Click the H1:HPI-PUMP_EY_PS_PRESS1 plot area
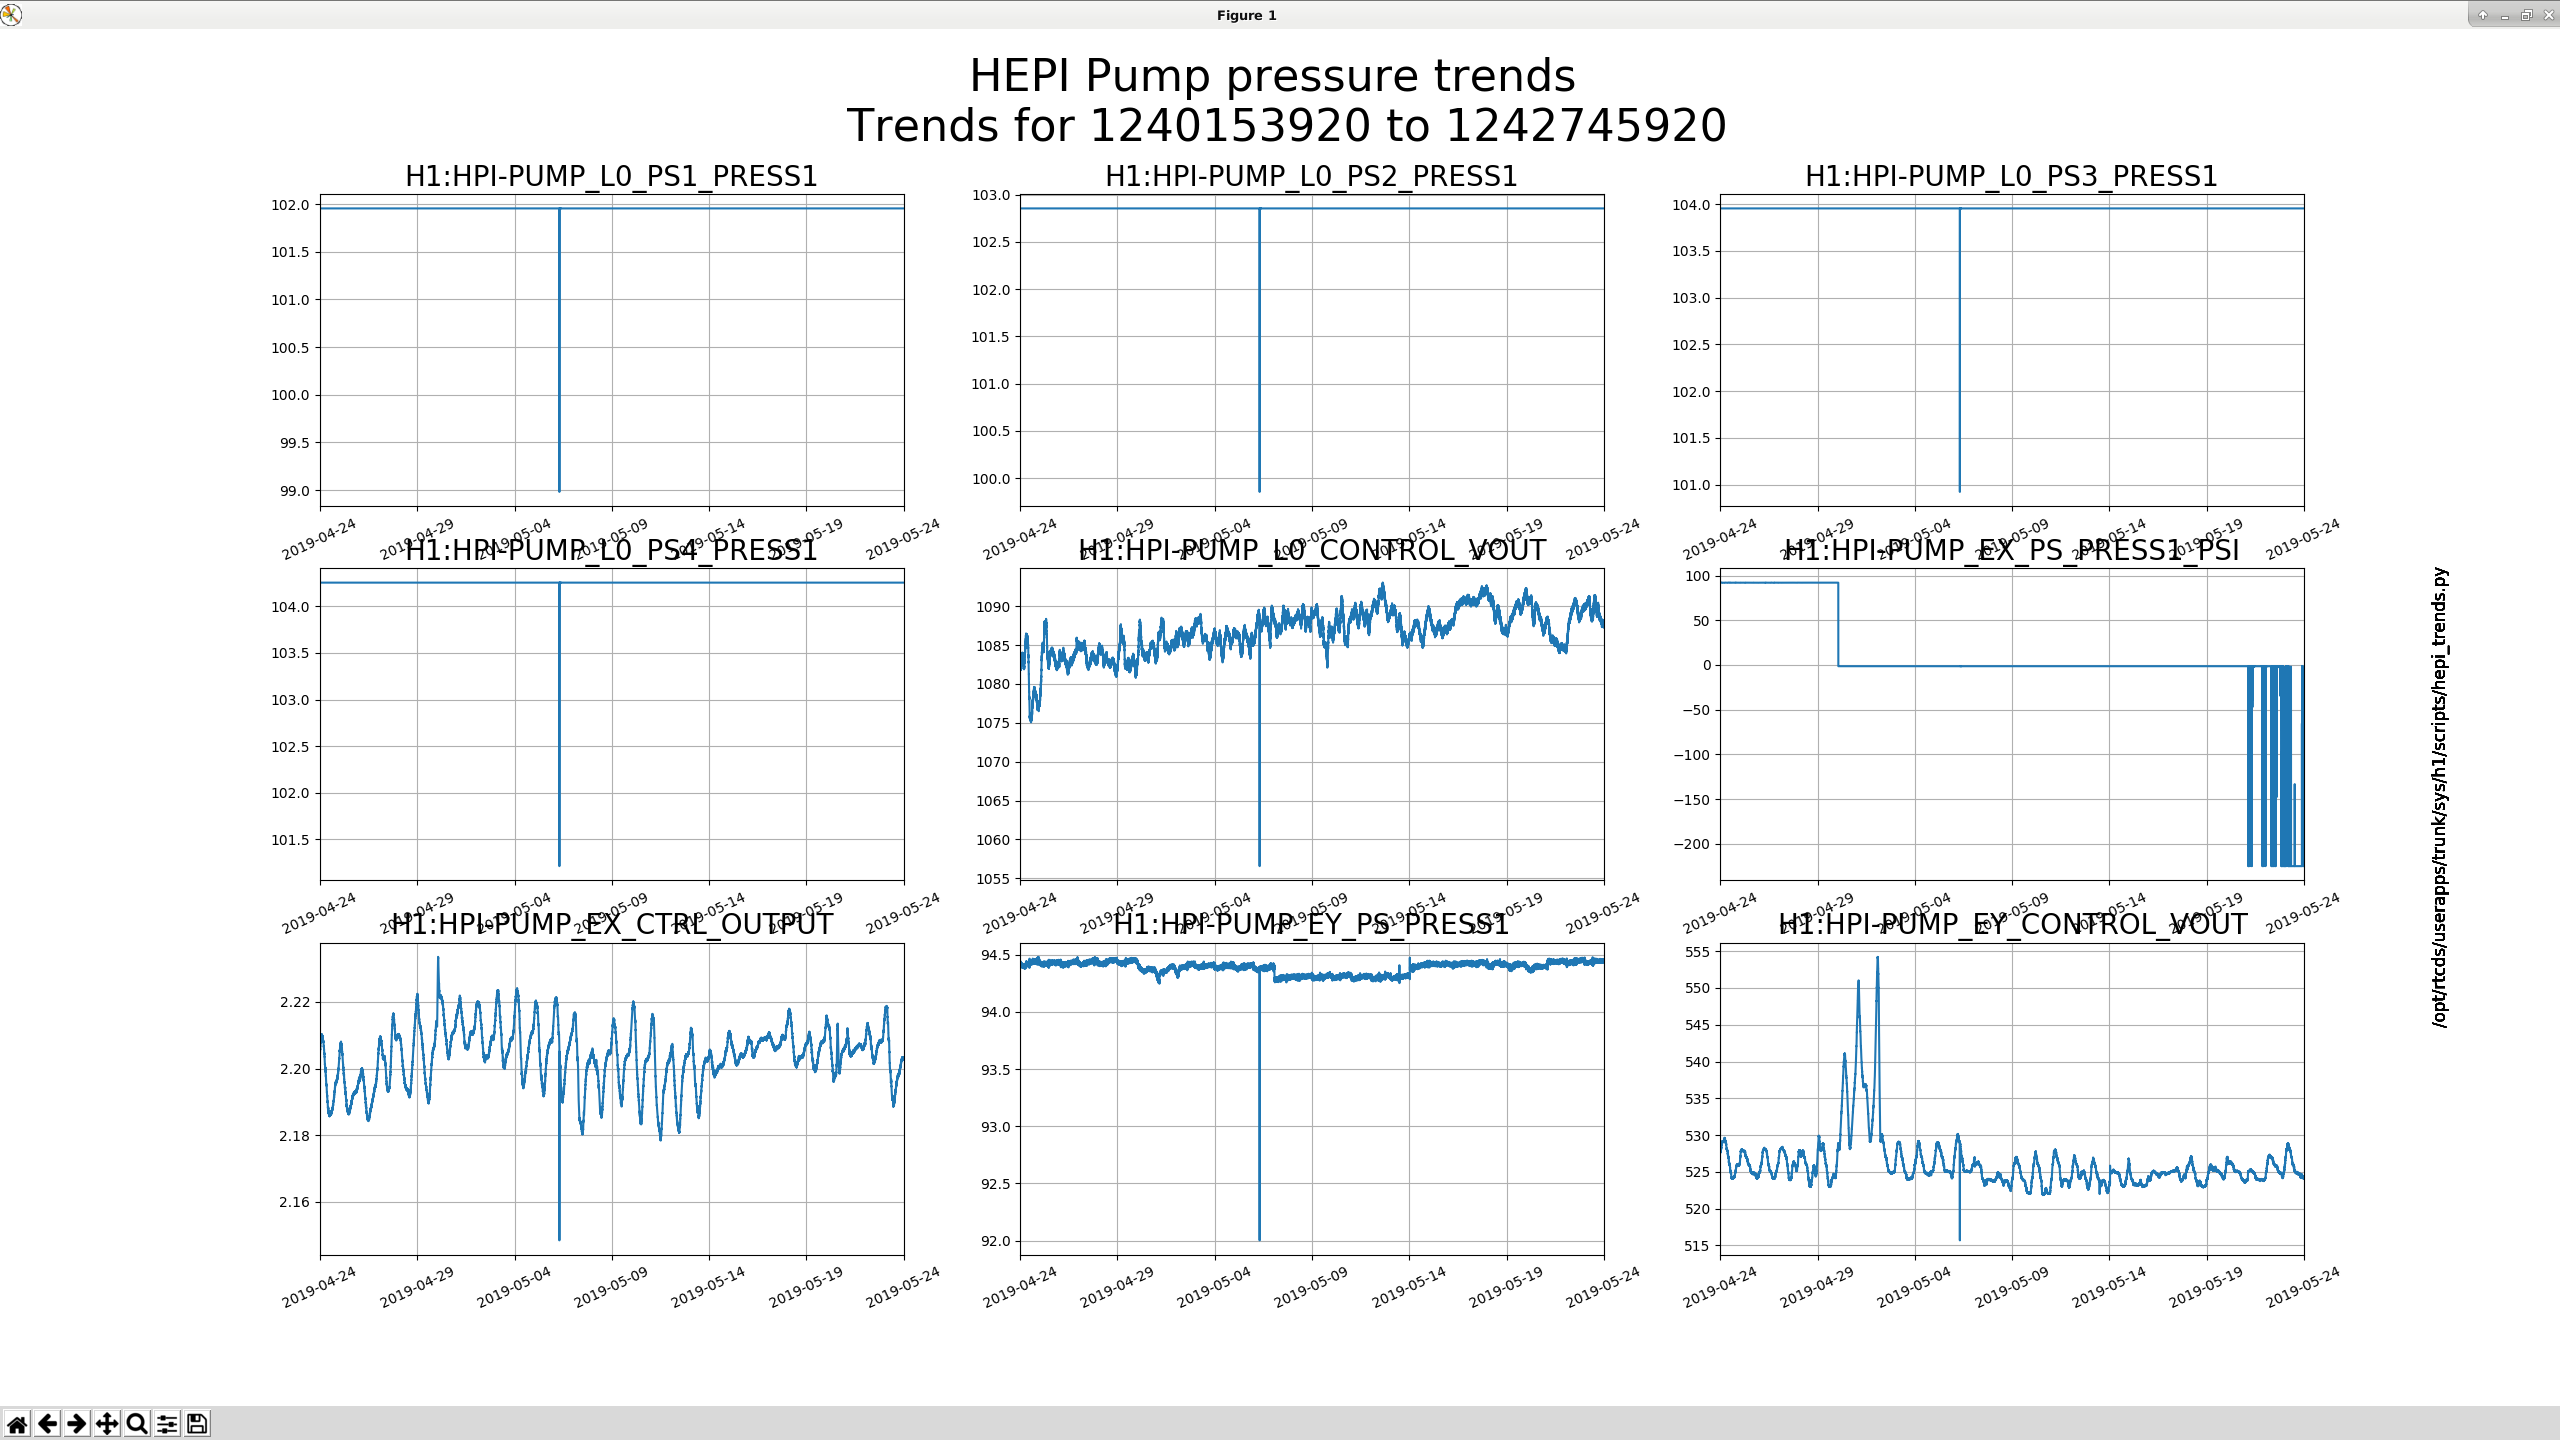Screen dimensions: 2560x1440 point(1312,1099)
